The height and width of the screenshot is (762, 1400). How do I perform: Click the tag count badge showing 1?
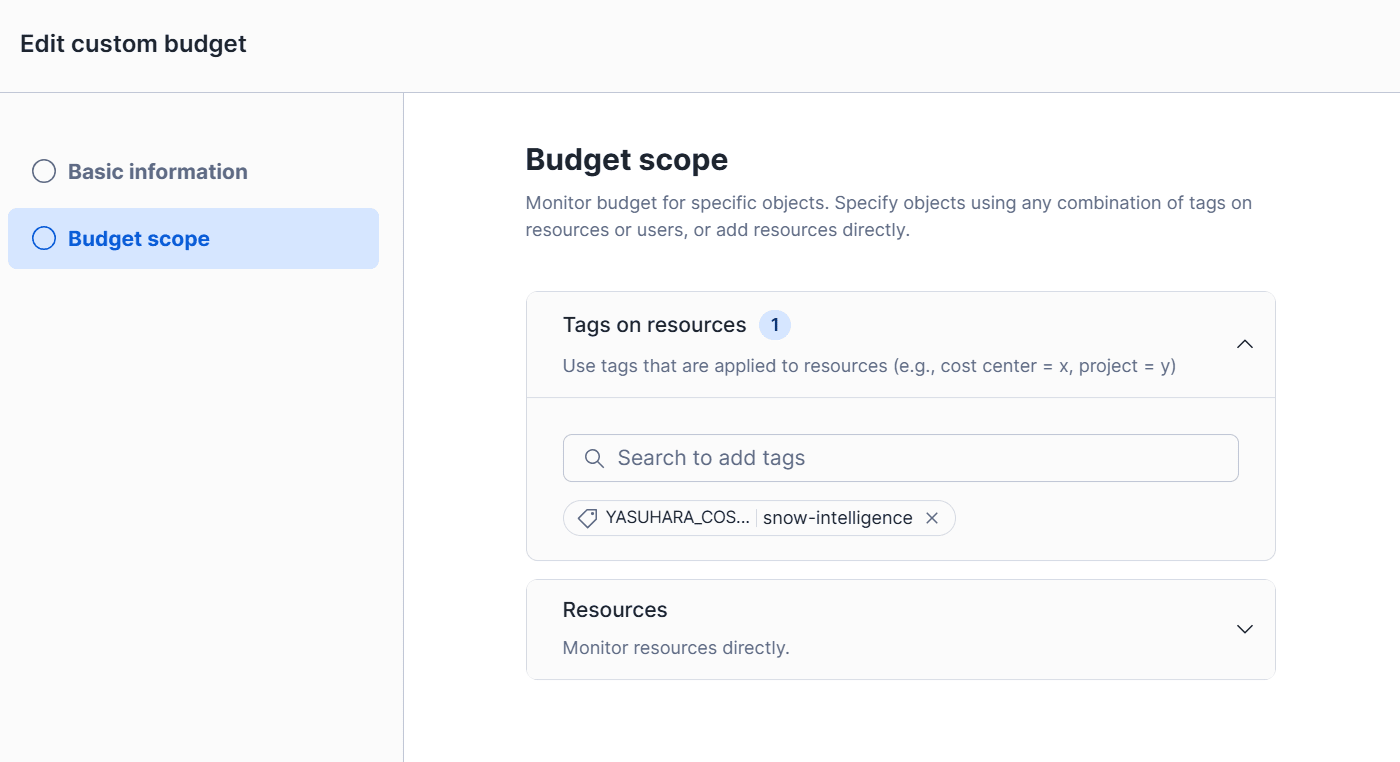[x=774, y=325]
